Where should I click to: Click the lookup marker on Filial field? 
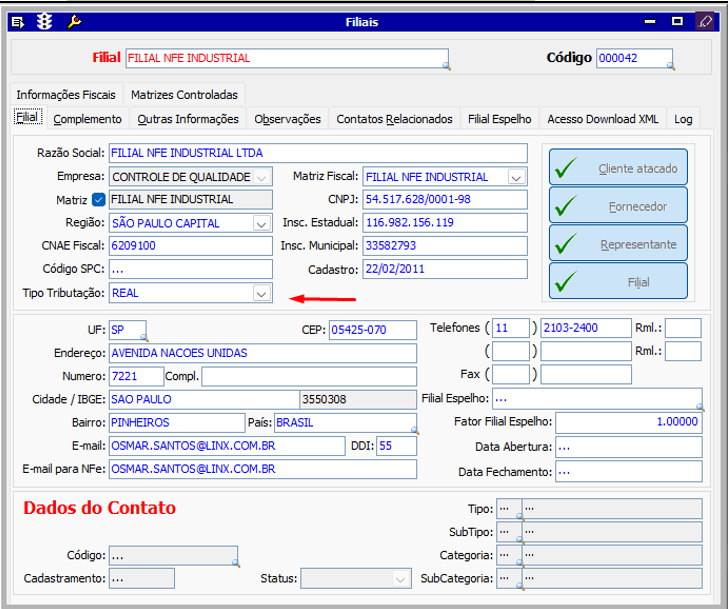(x=446, y=67)
